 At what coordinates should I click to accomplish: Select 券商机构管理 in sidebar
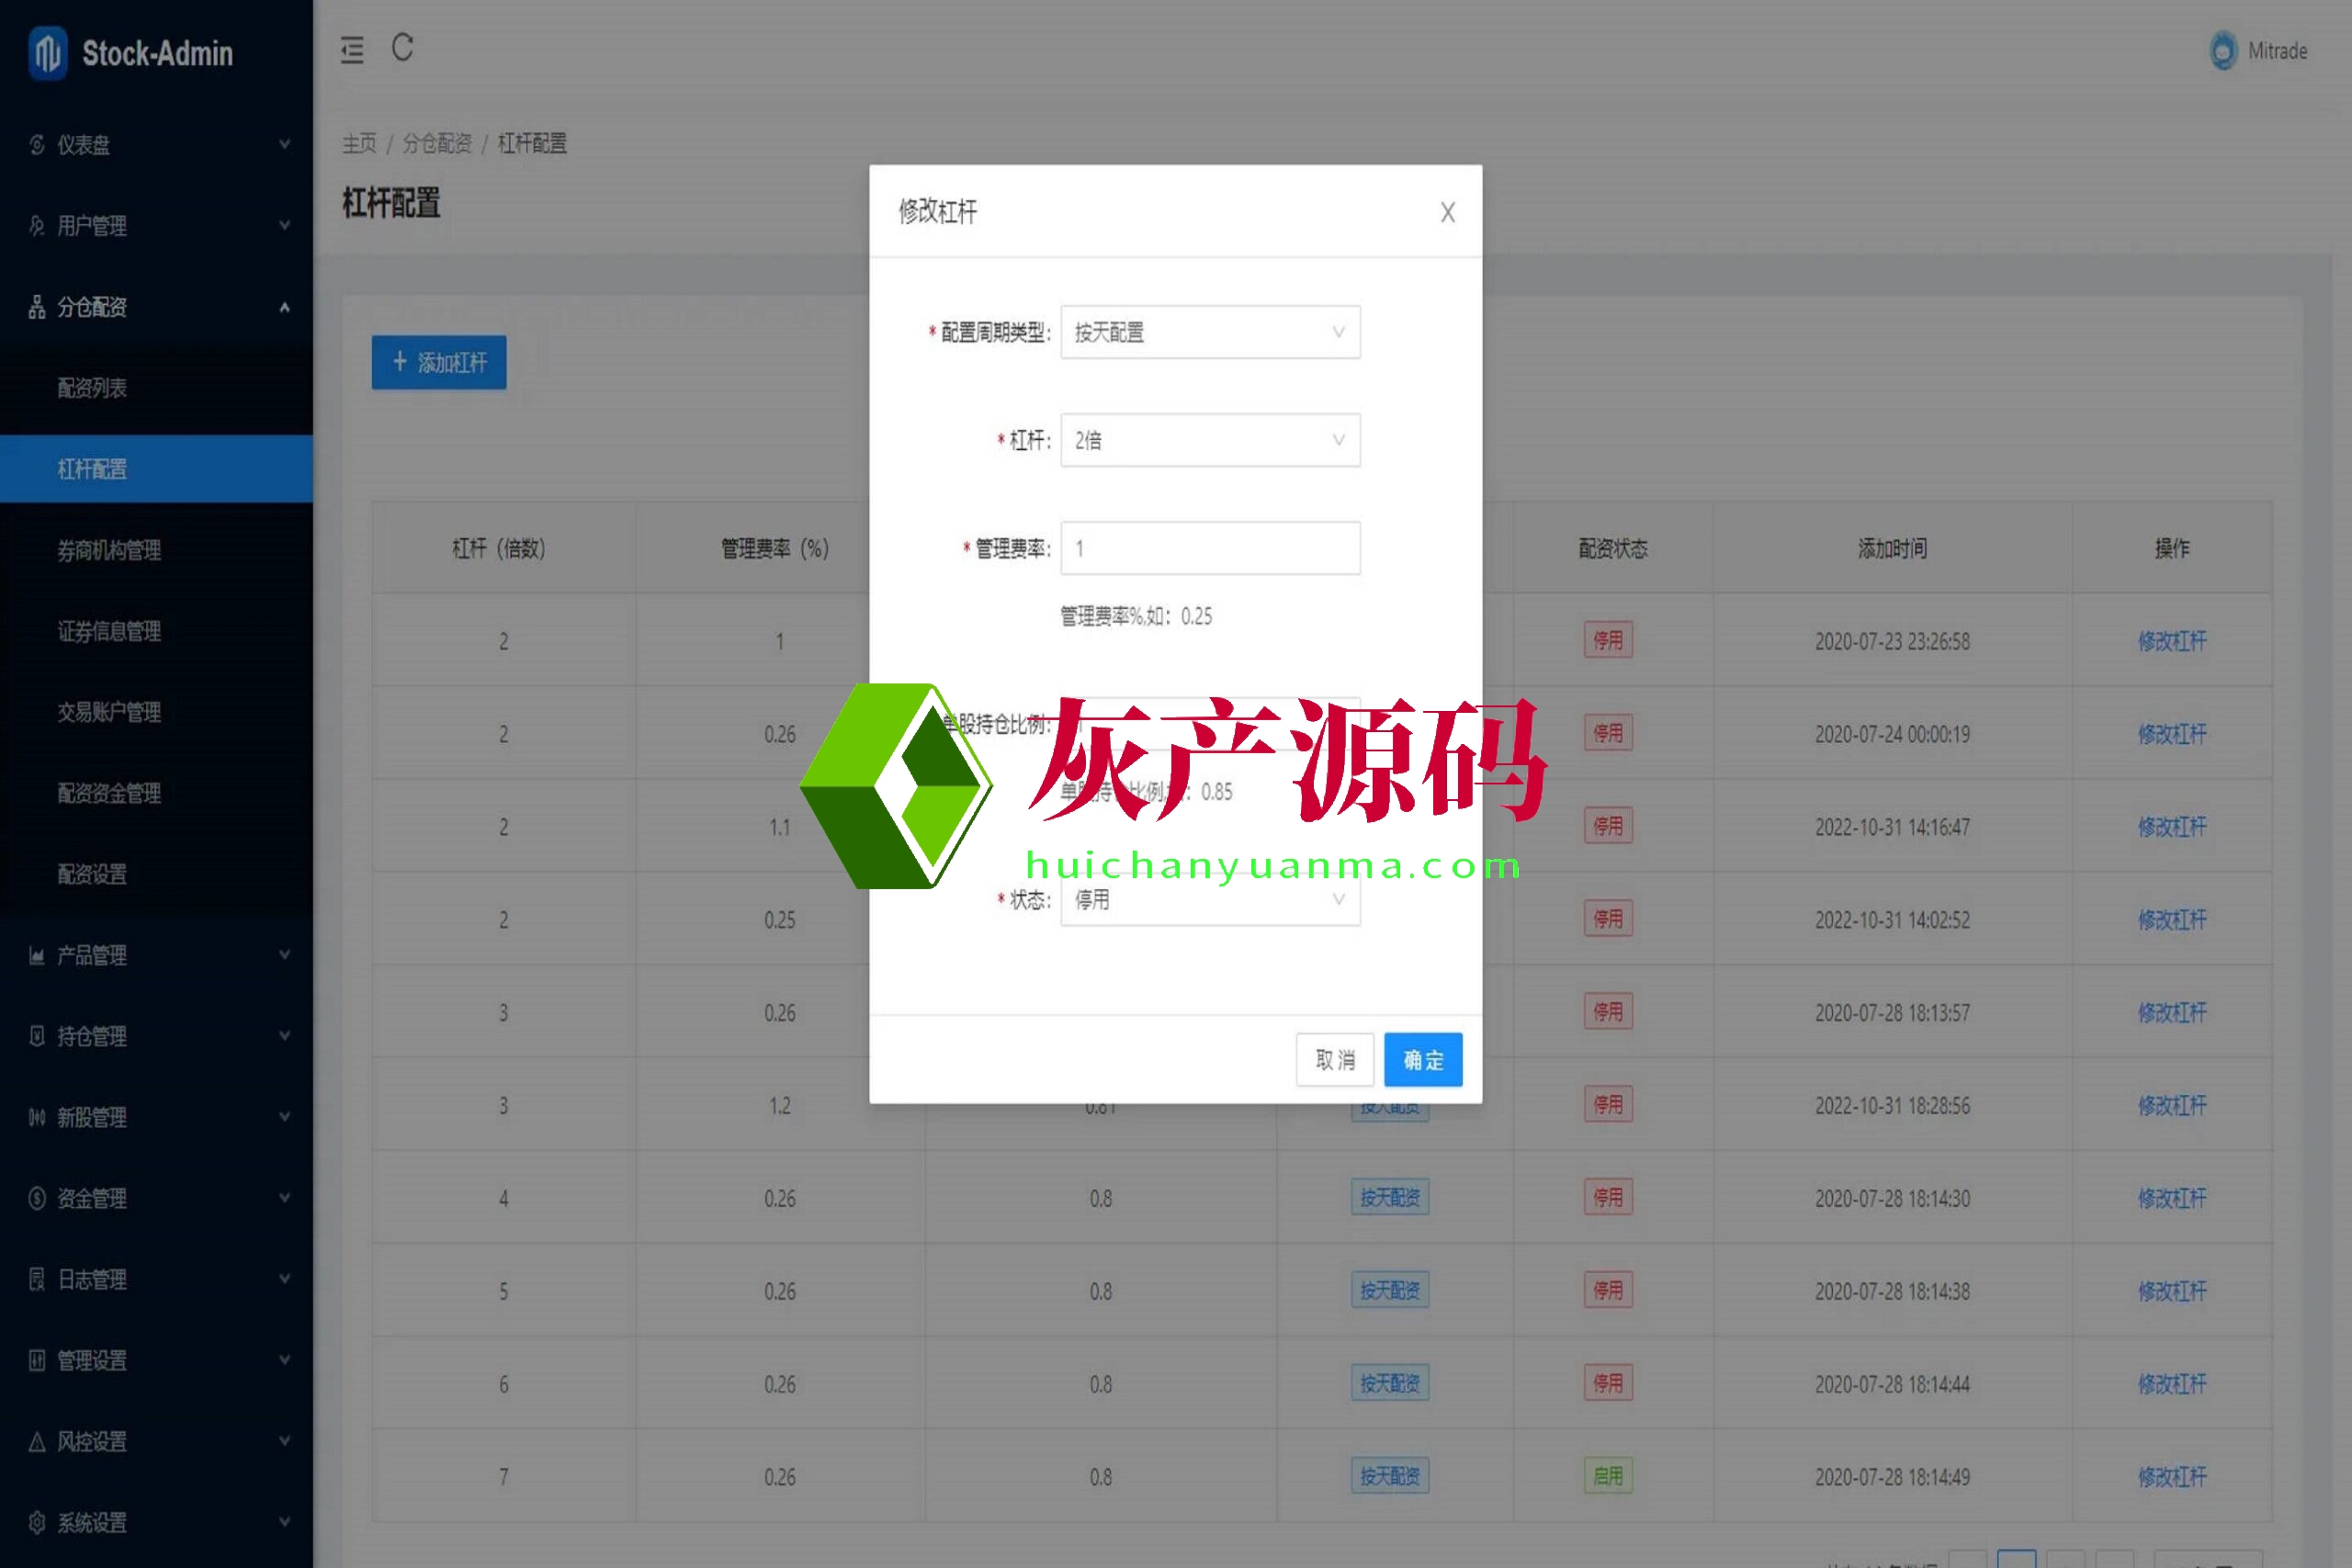[x=109, y=550]
